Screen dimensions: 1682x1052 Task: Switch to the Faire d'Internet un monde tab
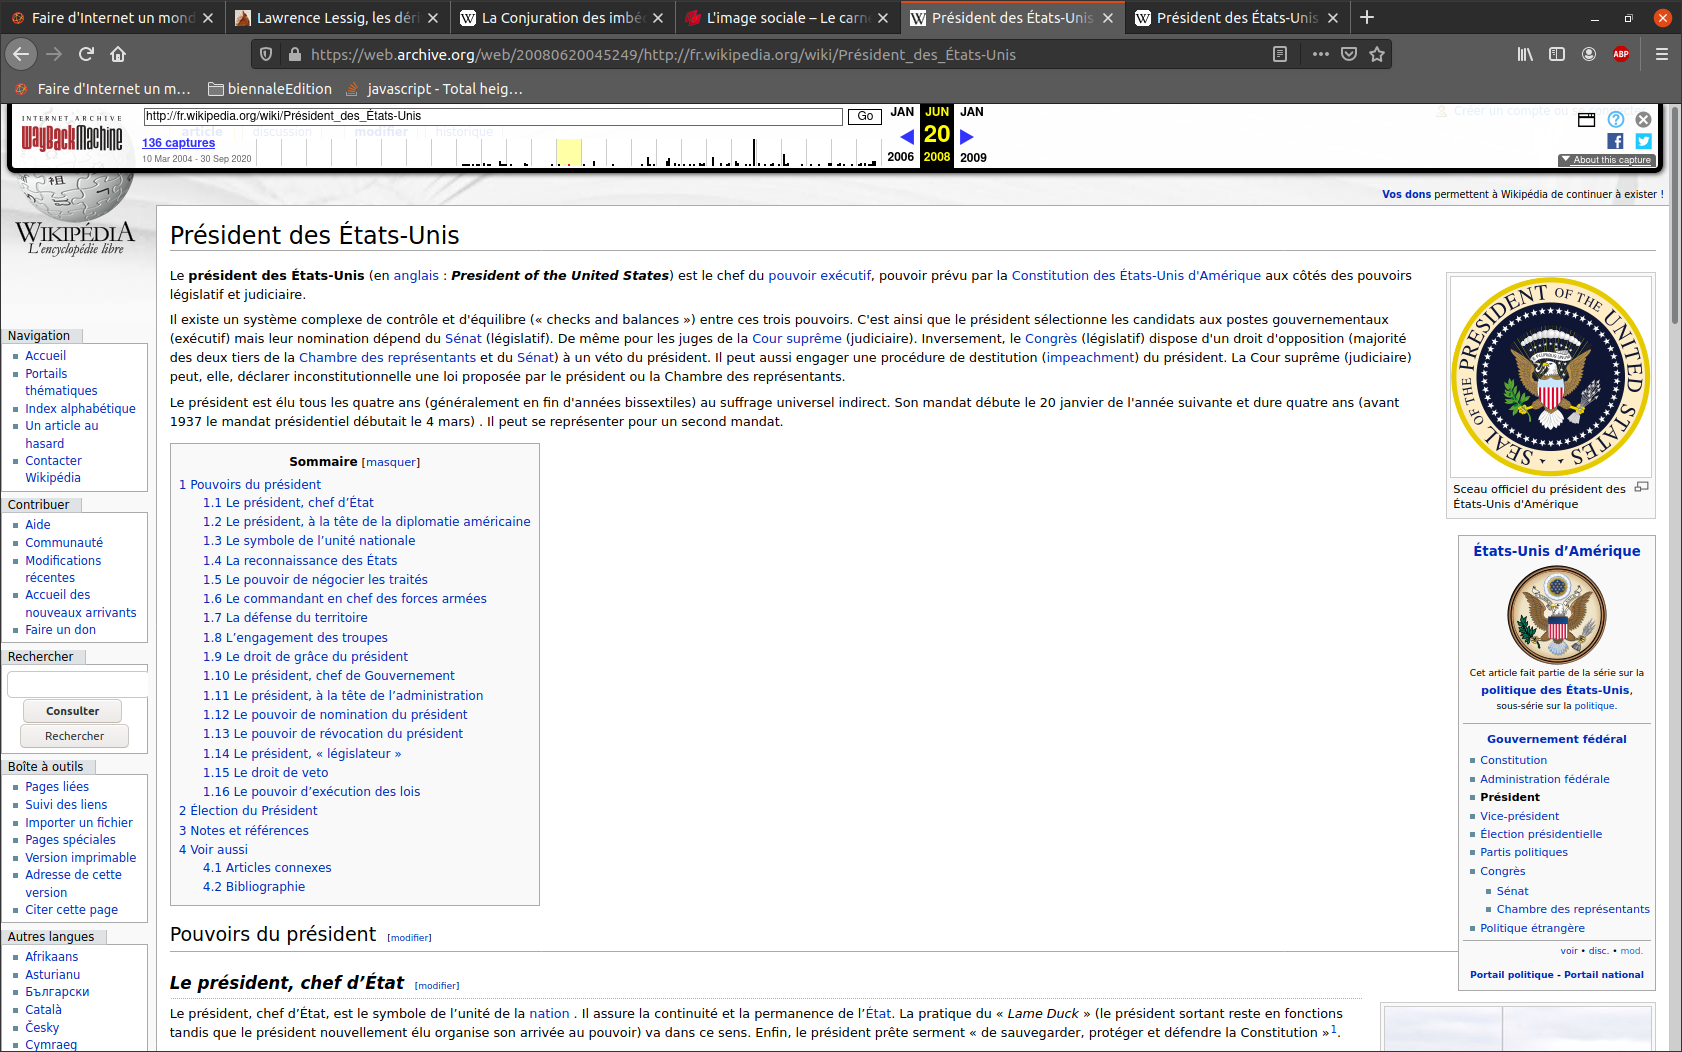pos(112,18)
